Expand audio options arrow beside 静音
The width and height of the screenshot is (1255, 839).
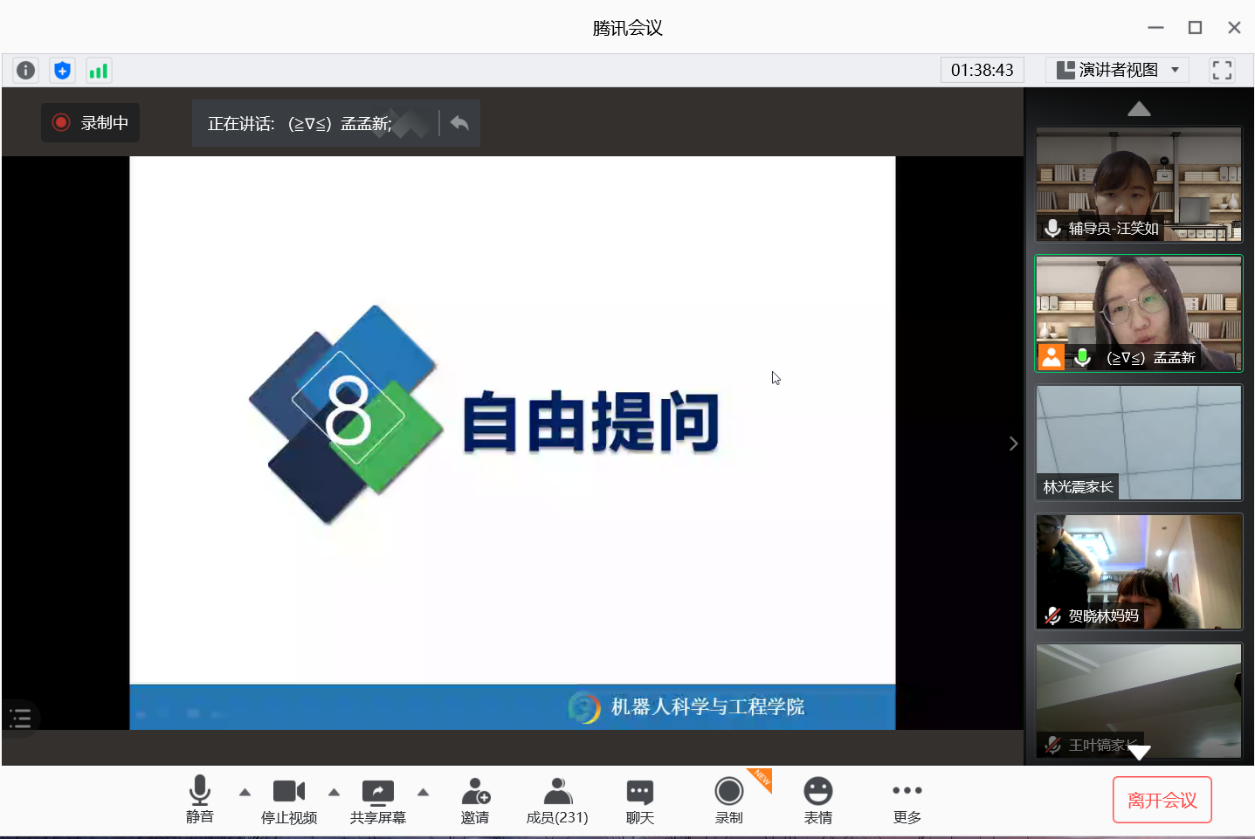(245, 792)
